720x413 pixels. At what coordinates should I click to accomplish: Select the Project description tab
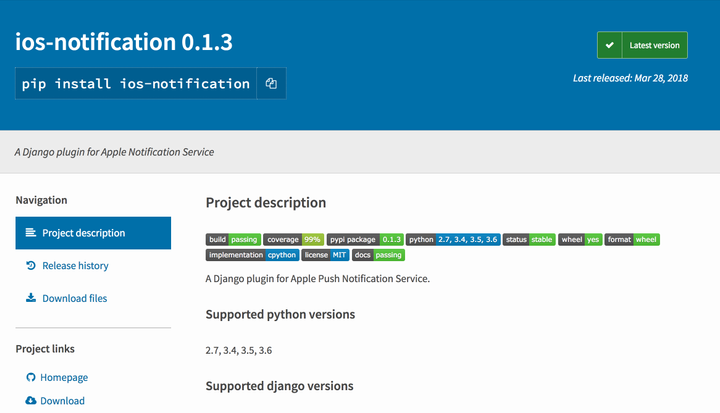tap(93, 233)
